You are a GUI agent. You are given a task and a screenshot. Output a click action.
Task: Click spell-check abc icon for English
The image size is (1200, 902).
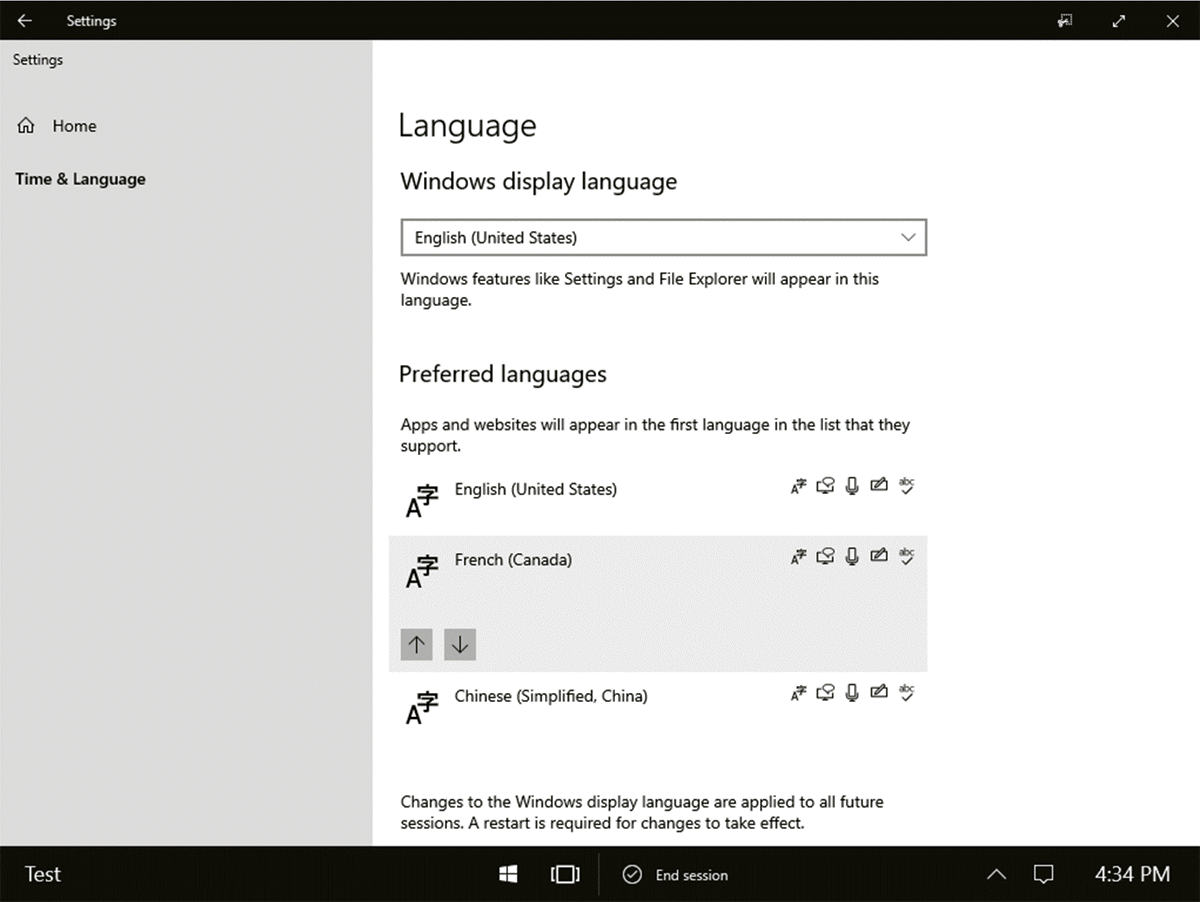907,486
